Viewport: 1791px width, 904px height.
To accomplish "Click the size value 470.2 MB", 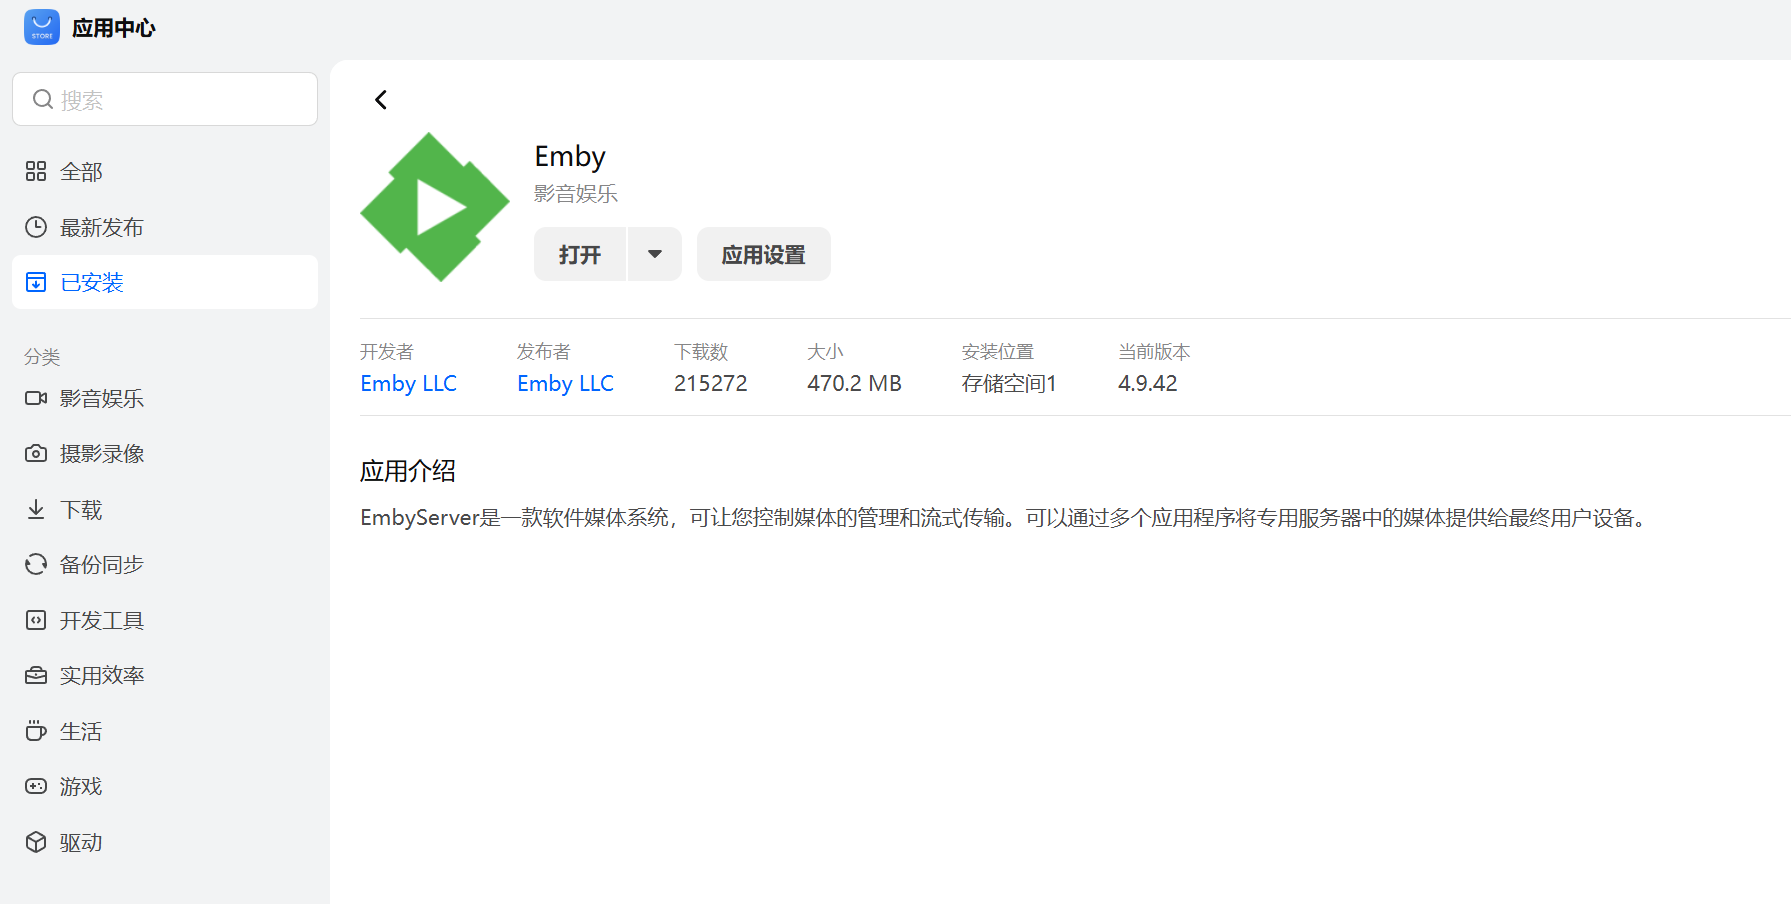I will (855, 383).
